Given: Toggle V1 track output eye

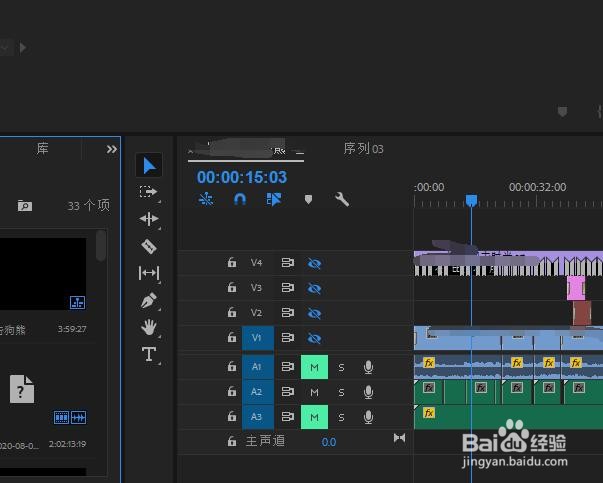Looking at the screenshot, I should pos(314,338).
